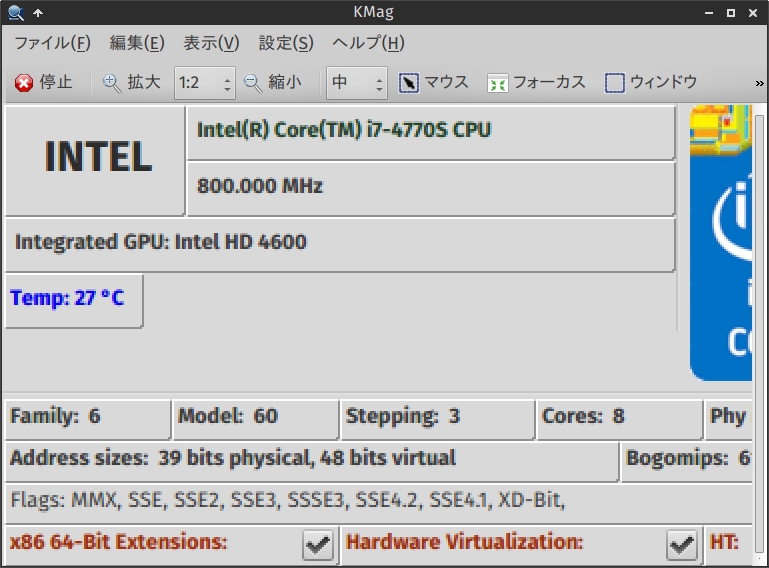Click the keep-above arrow in title bar

click(x=38, y=13)
